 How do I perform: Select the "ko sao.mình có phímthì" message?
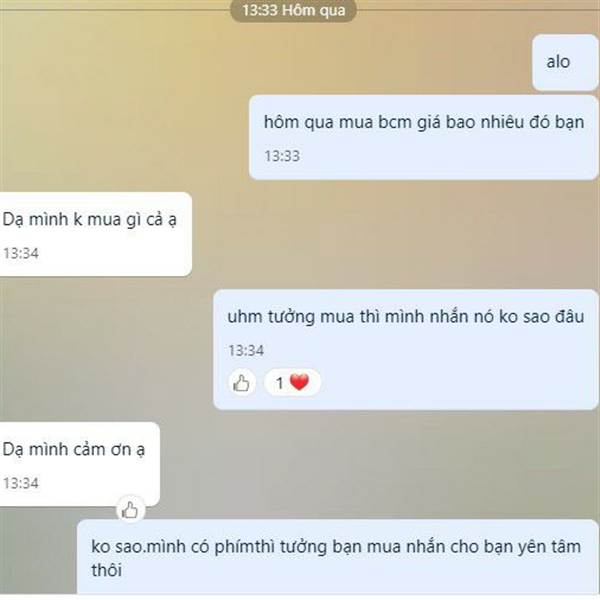tap(338, 557)
